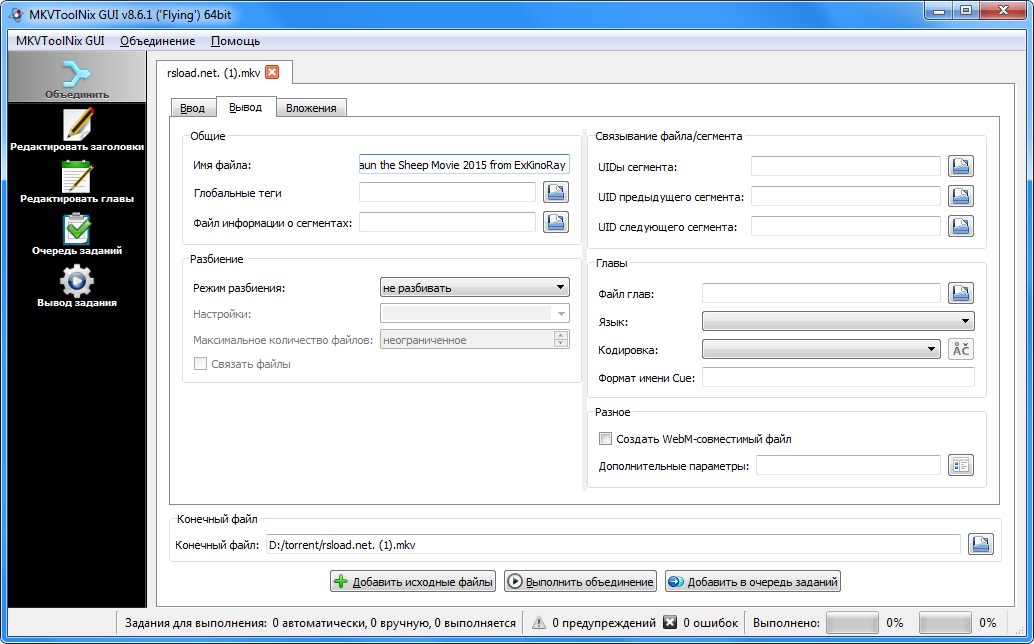The image size is (1034, 644).
Task: Click the Имя файла title field
Action: (x=464, y=165)
